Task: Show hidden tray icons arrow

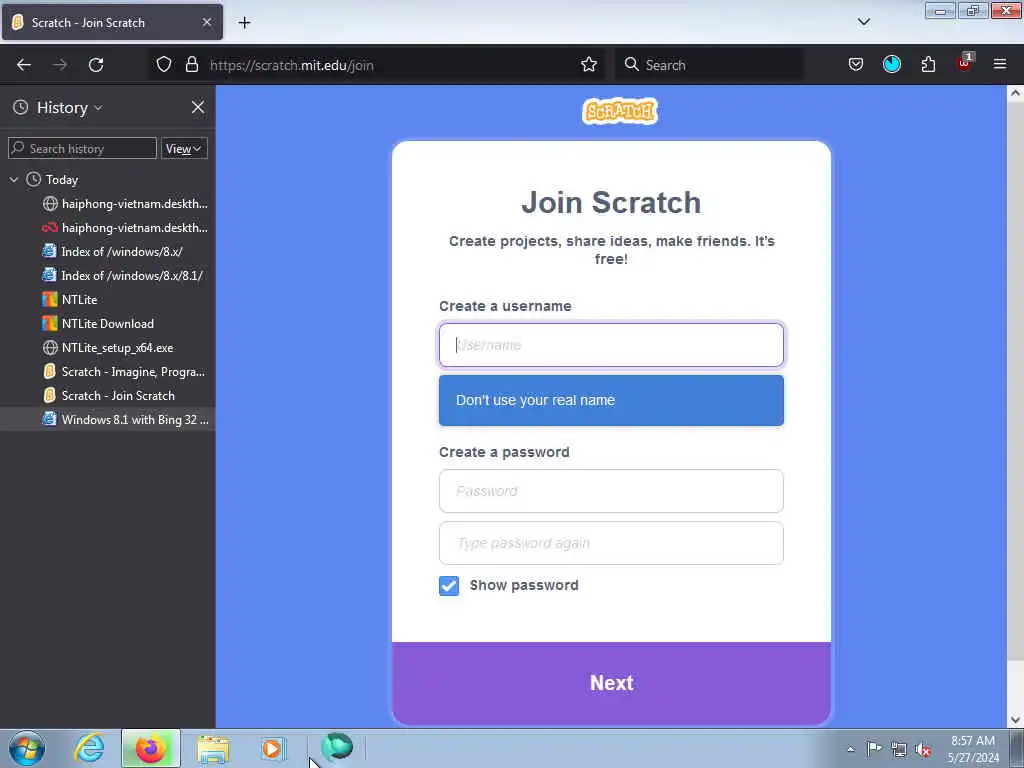Action: [850, 749]
